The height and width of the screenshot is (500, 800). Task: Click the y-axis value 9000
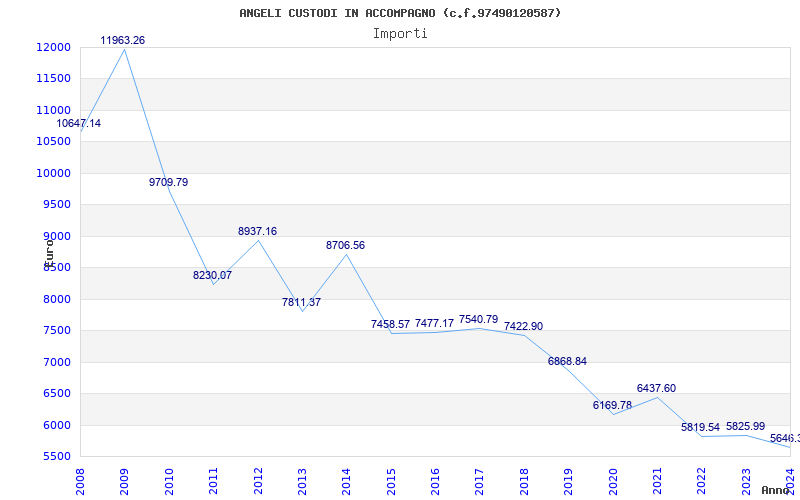pyautogui.click(x=56, y=236)
